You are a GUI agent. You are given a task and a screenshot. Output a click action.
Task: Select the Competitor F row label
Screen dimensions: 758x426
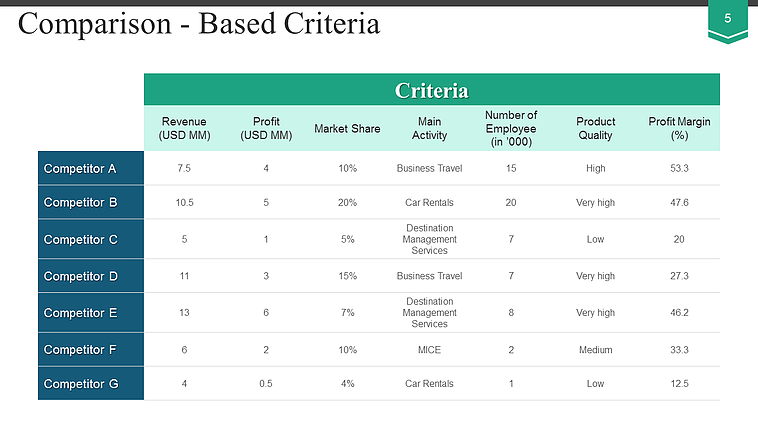point(91,350)
